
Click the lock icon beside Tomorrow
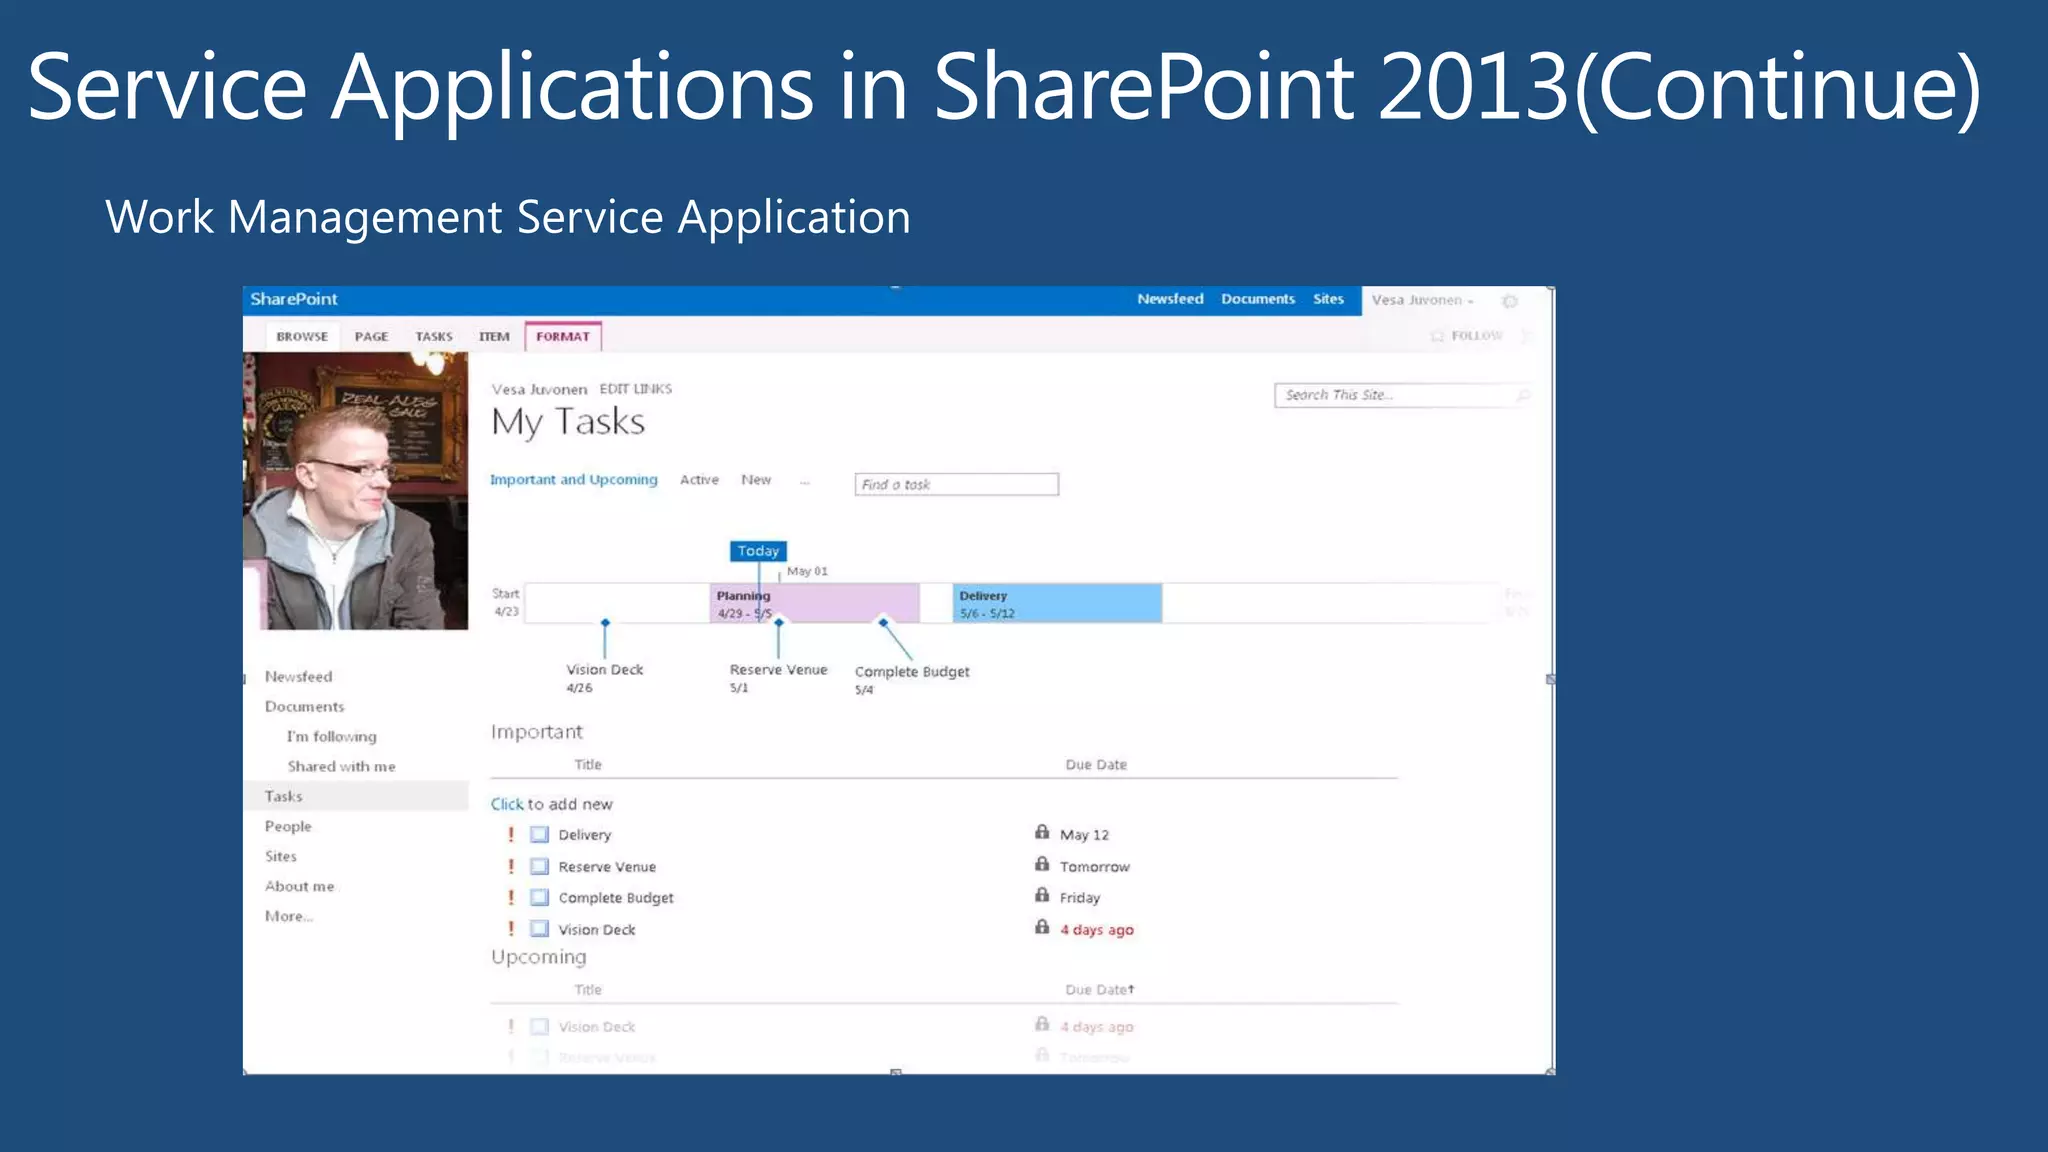pyautogui.click(x=1042, y=864)
